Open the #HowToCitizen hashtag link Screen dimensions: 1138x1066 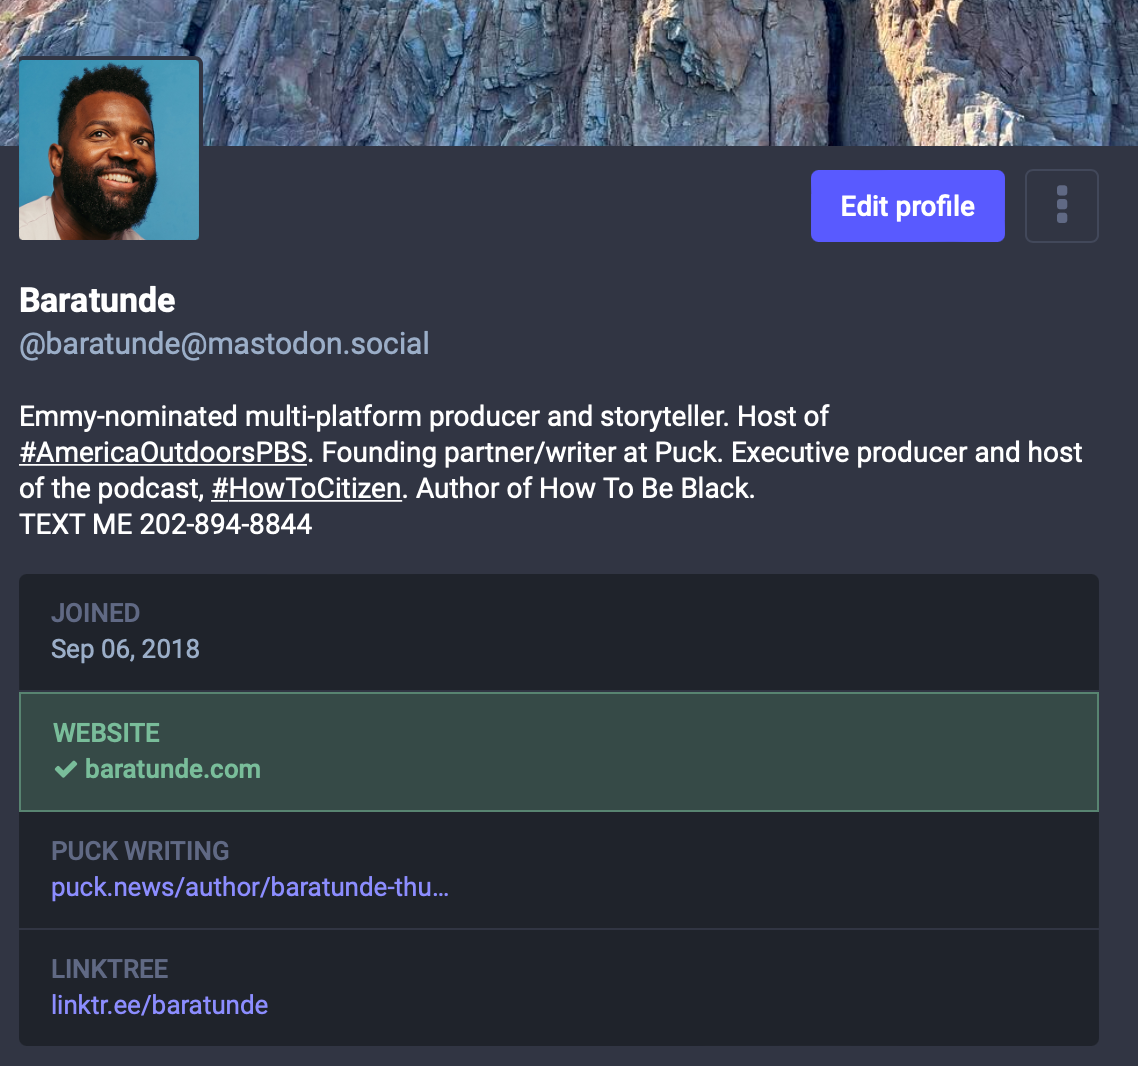(306, 489)
